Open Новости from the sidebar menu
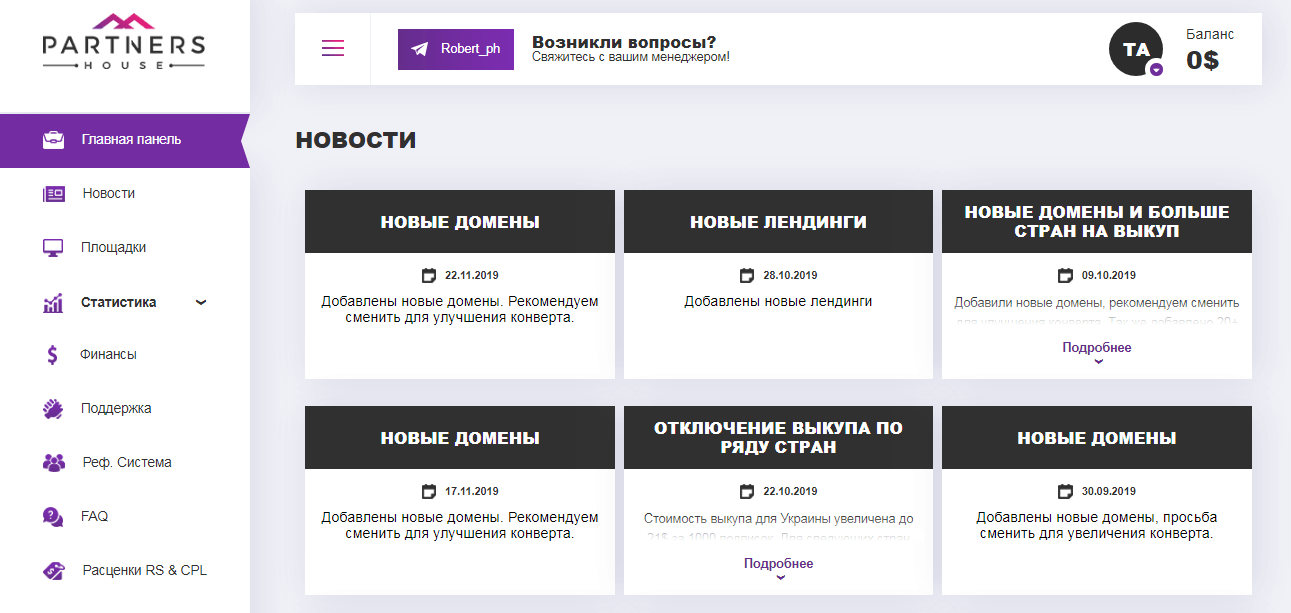The width and height of the screenshot is (1291, 613). tap(109, 192)
